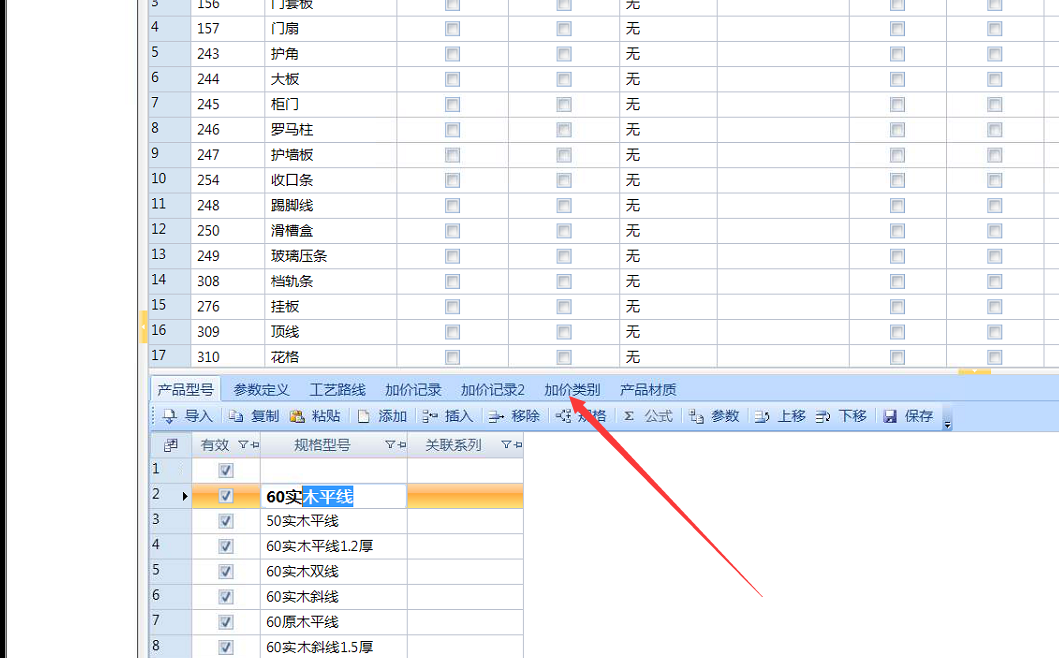
Task: Tick first checkbox in 罗马柱 row
Action: (453, 129)
